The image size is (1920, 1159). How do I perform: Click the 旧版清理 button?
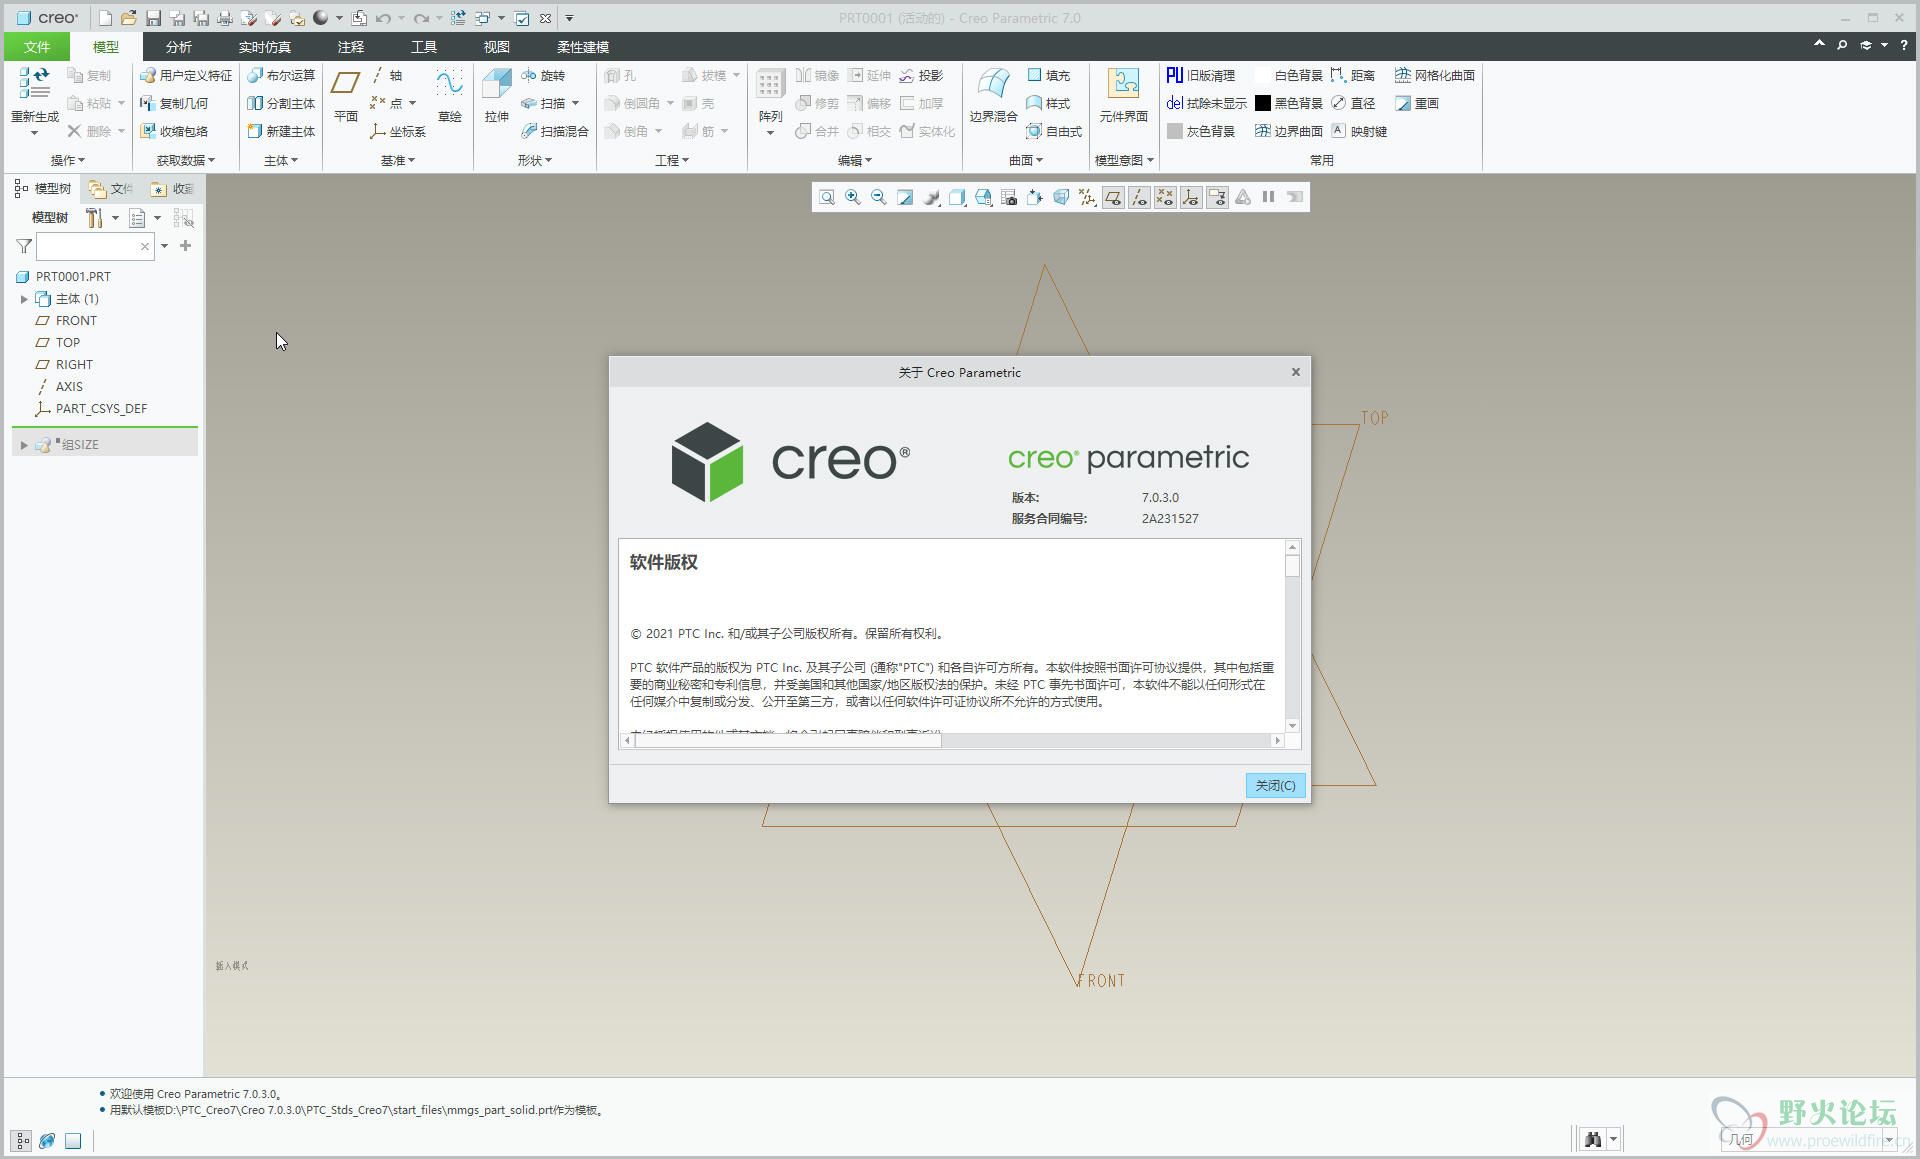pyautogui.click(x=1201, y=75)
